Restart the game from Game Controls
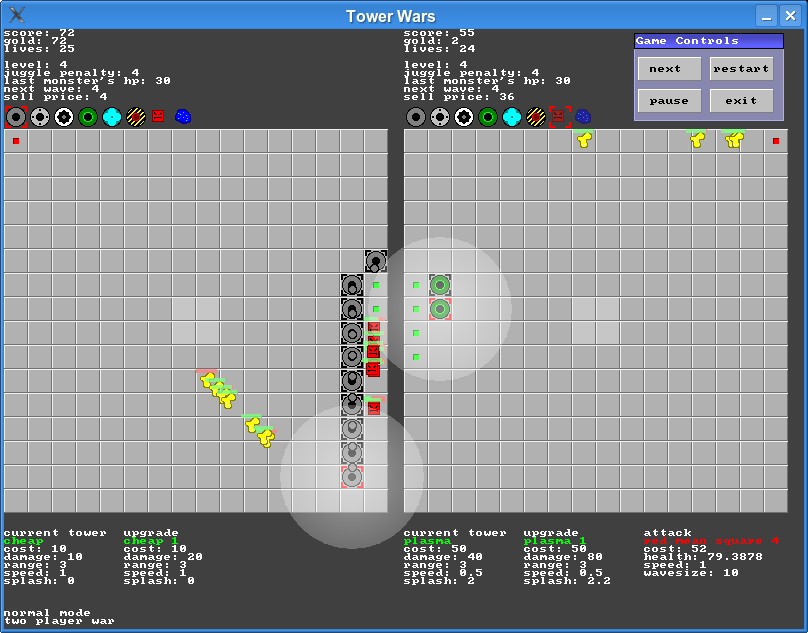The image size is (808, 633). [741, 69]
